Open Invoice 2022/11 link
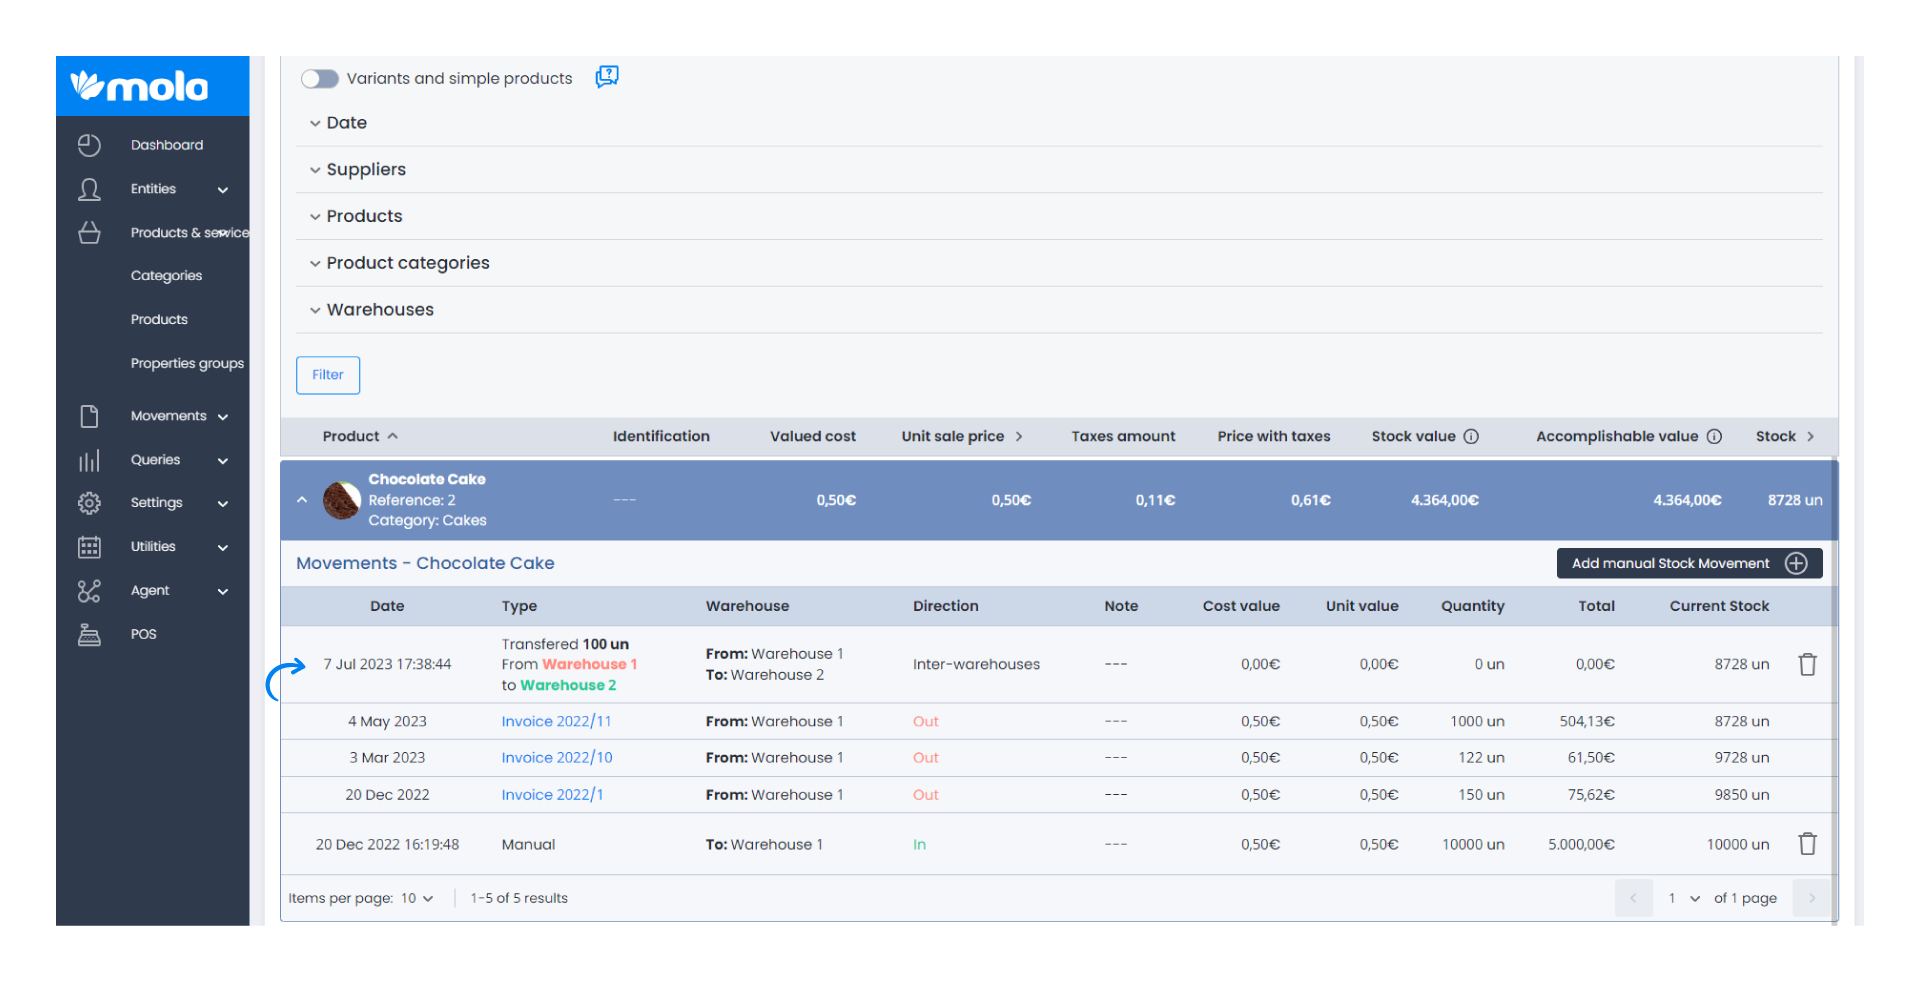This screenshot has height=982, width=1920. pos(556,721)
